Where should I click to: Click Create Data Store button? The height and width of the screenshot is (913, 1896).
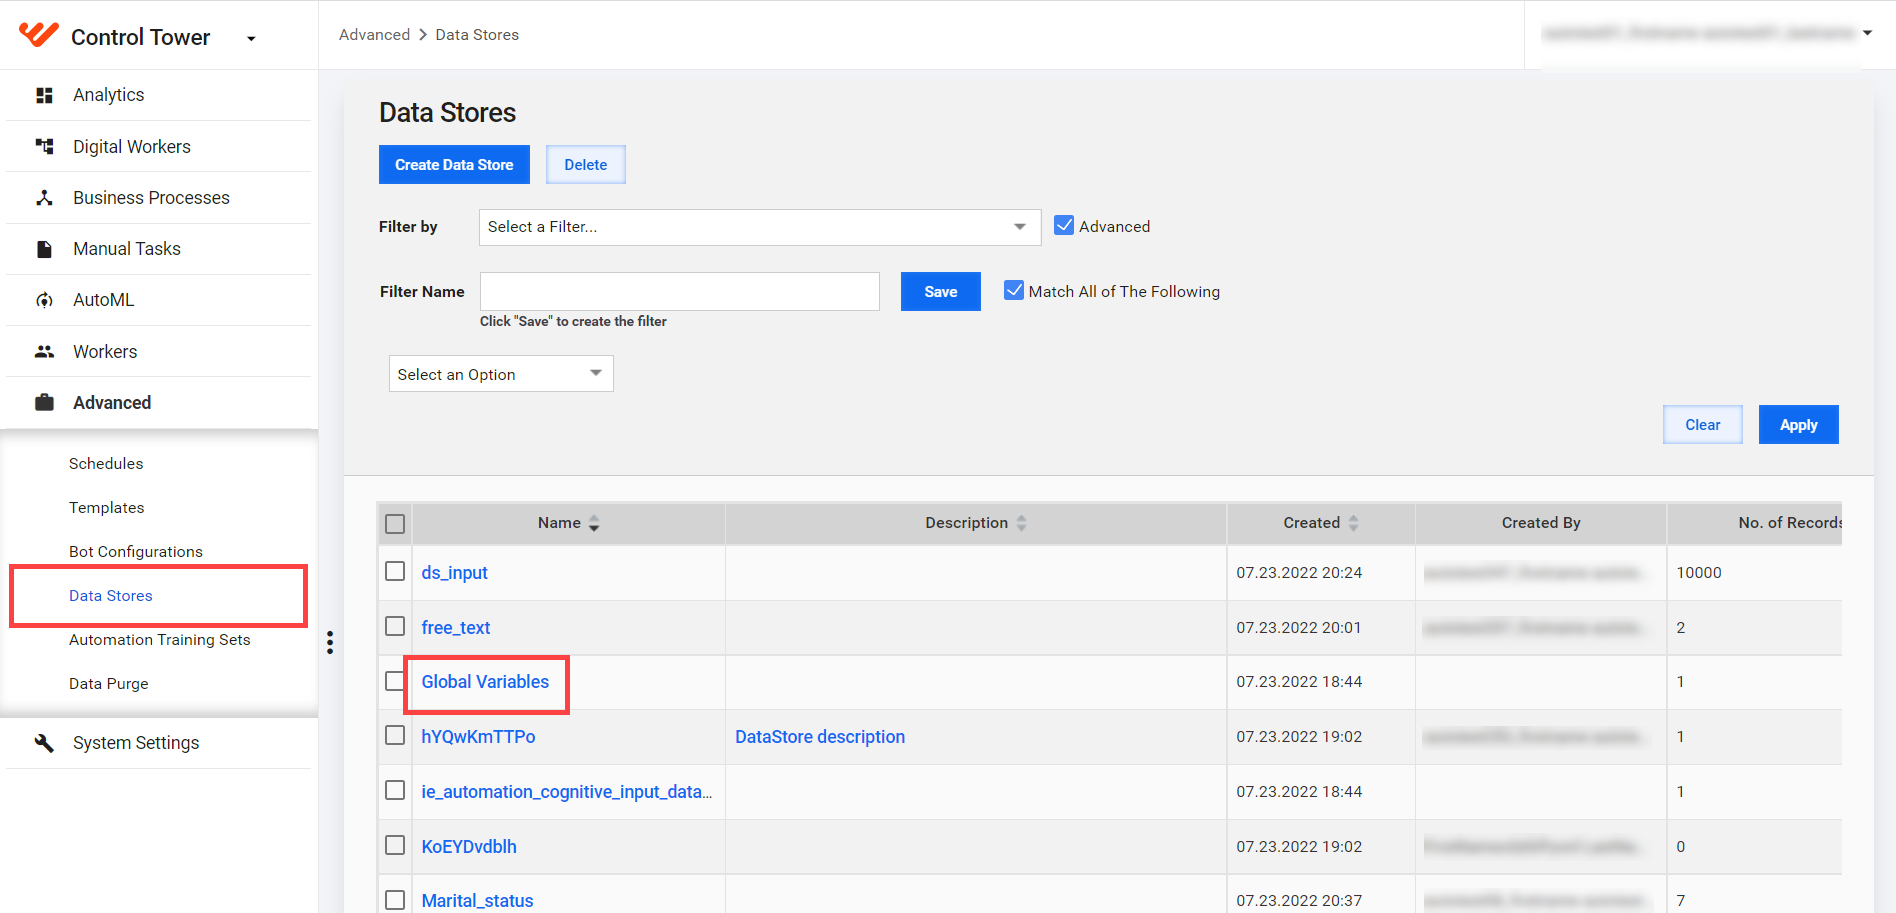click(454, 165)
